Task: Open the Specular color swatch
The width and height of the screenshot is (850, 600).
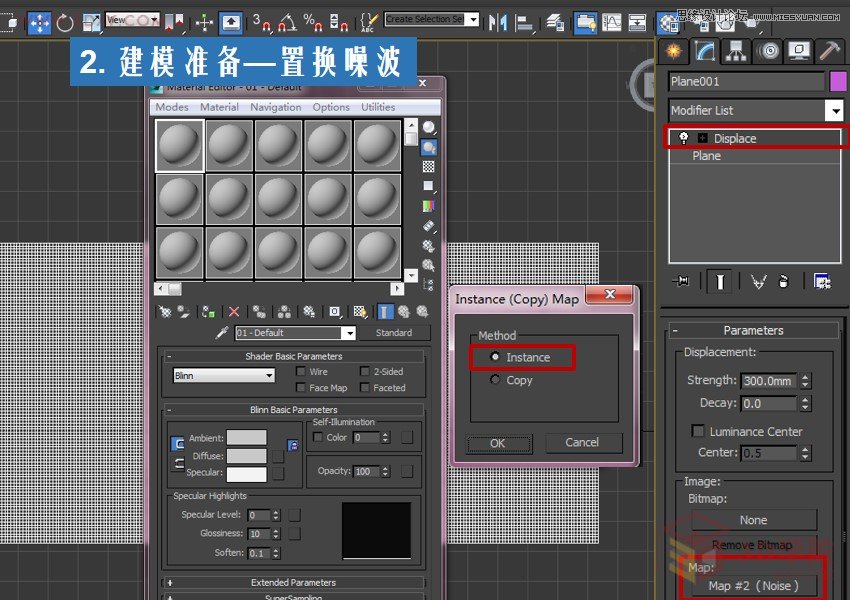Action: [247, 474]
